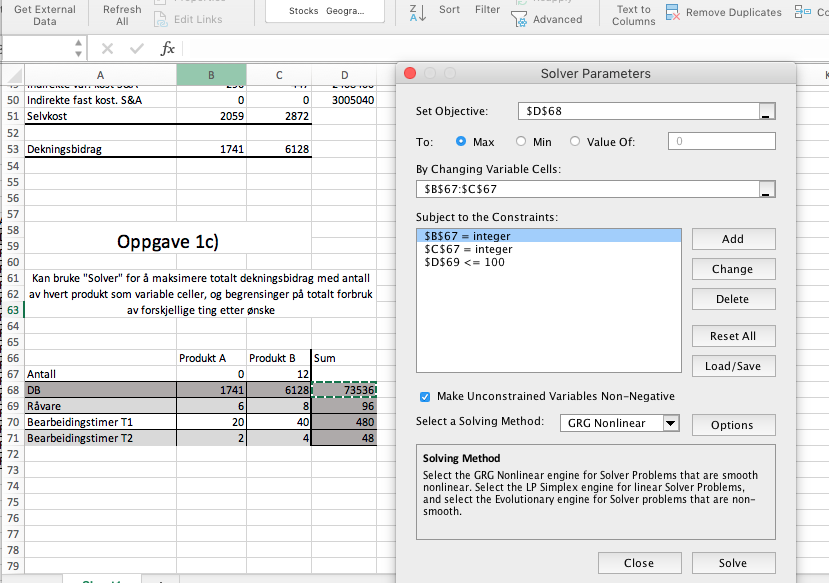The image size is (829, 583).
Task: Click the By Changing Variable Cells field
Action: [587, 189]
